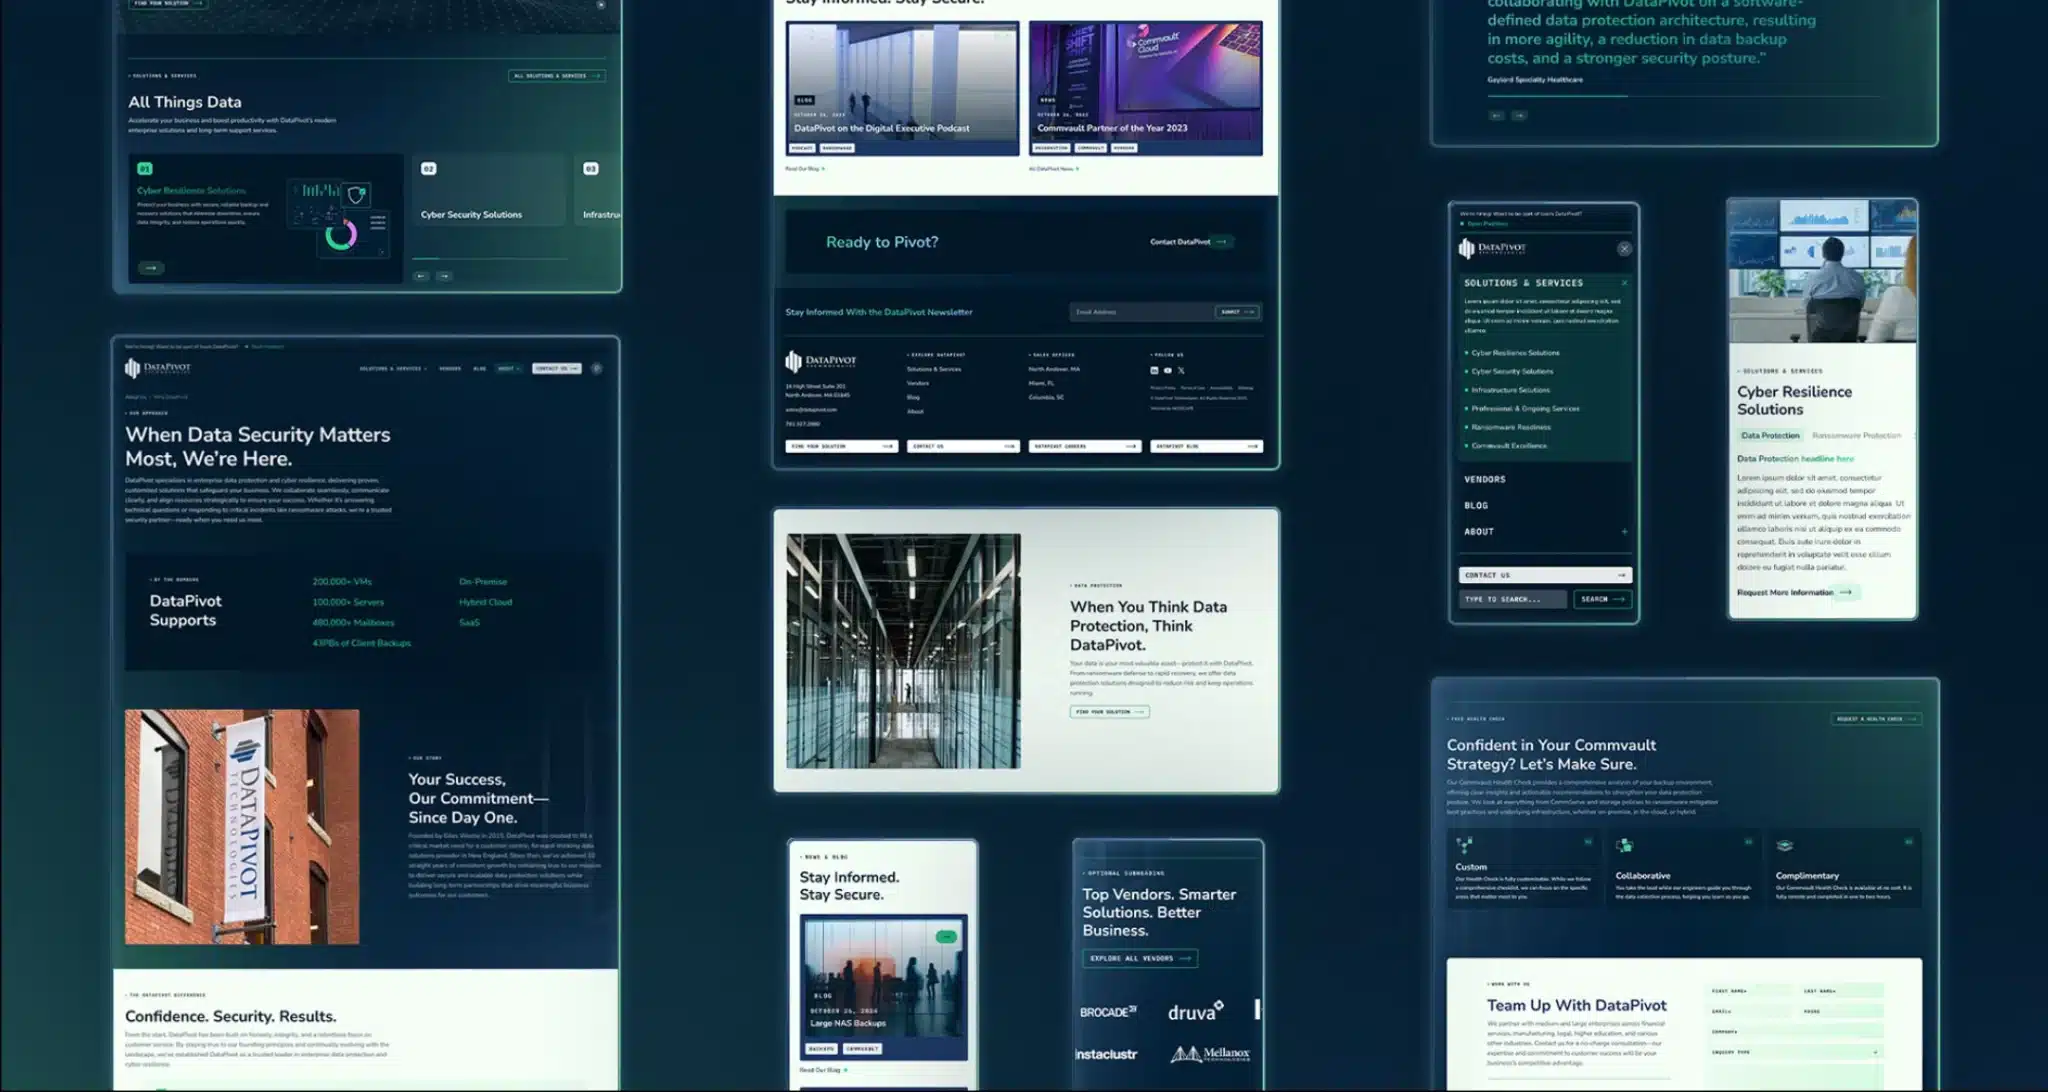
Task: Select the Data Protection tab
Action: 1770,436
